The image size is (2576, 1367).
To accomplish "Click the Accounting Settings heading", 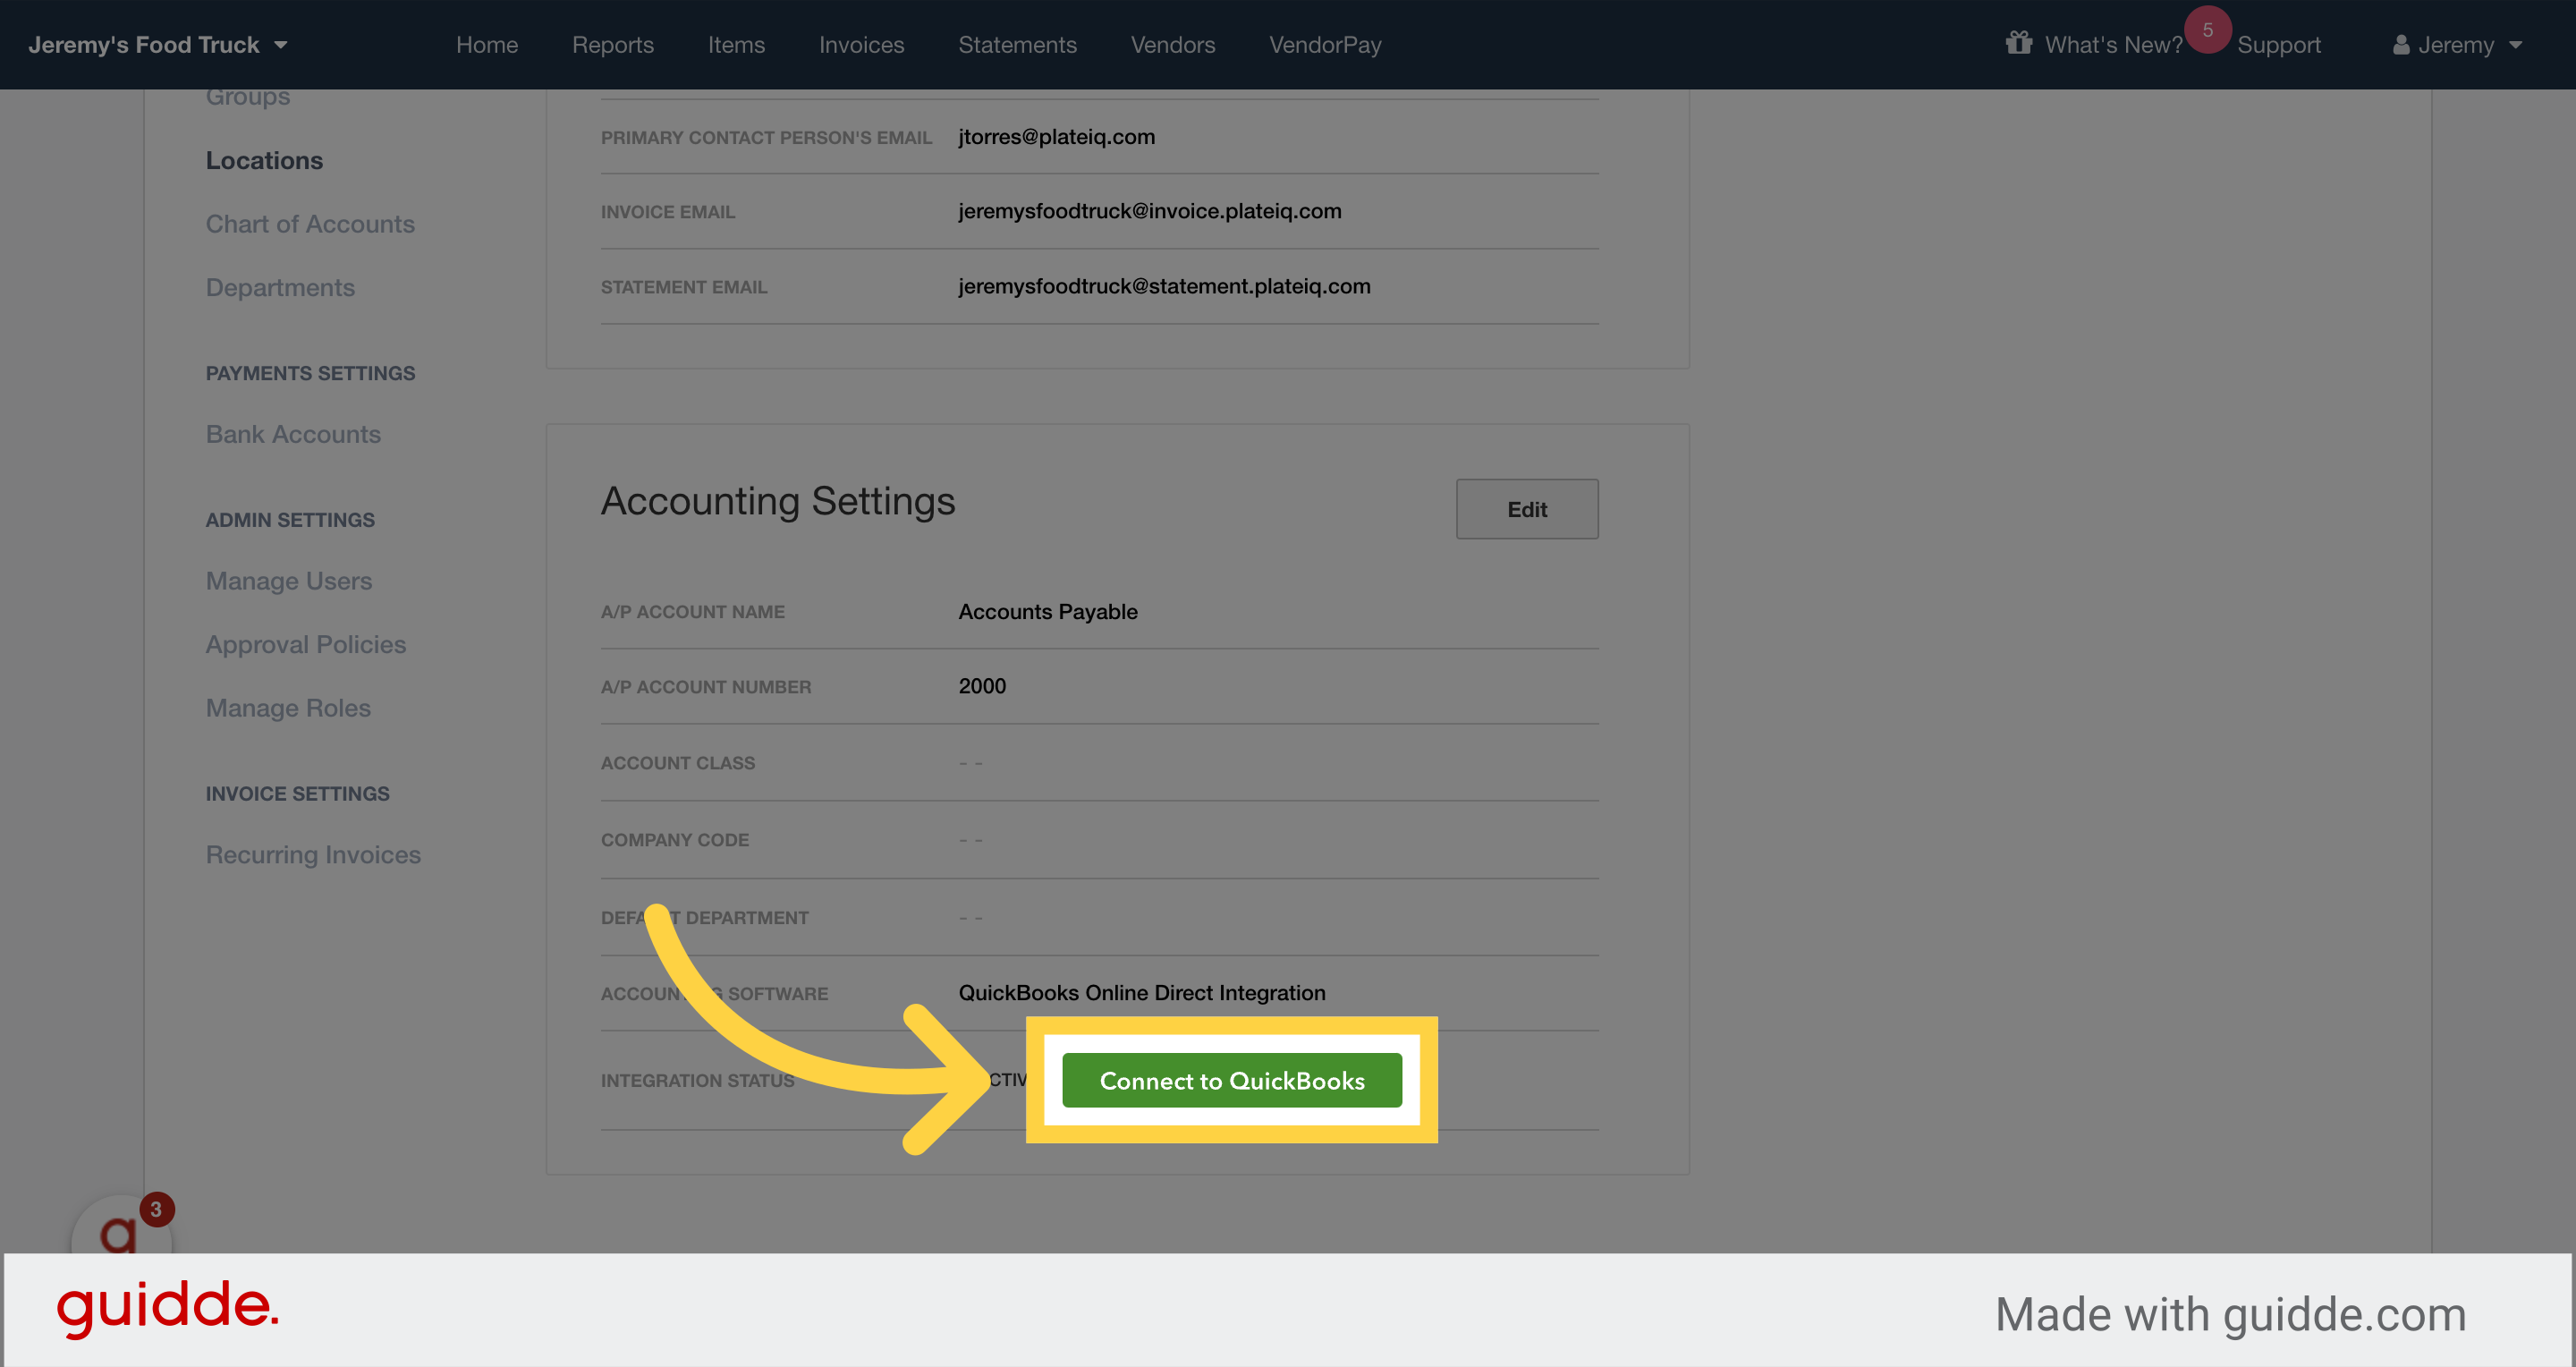I will click(x=778, y=501).
